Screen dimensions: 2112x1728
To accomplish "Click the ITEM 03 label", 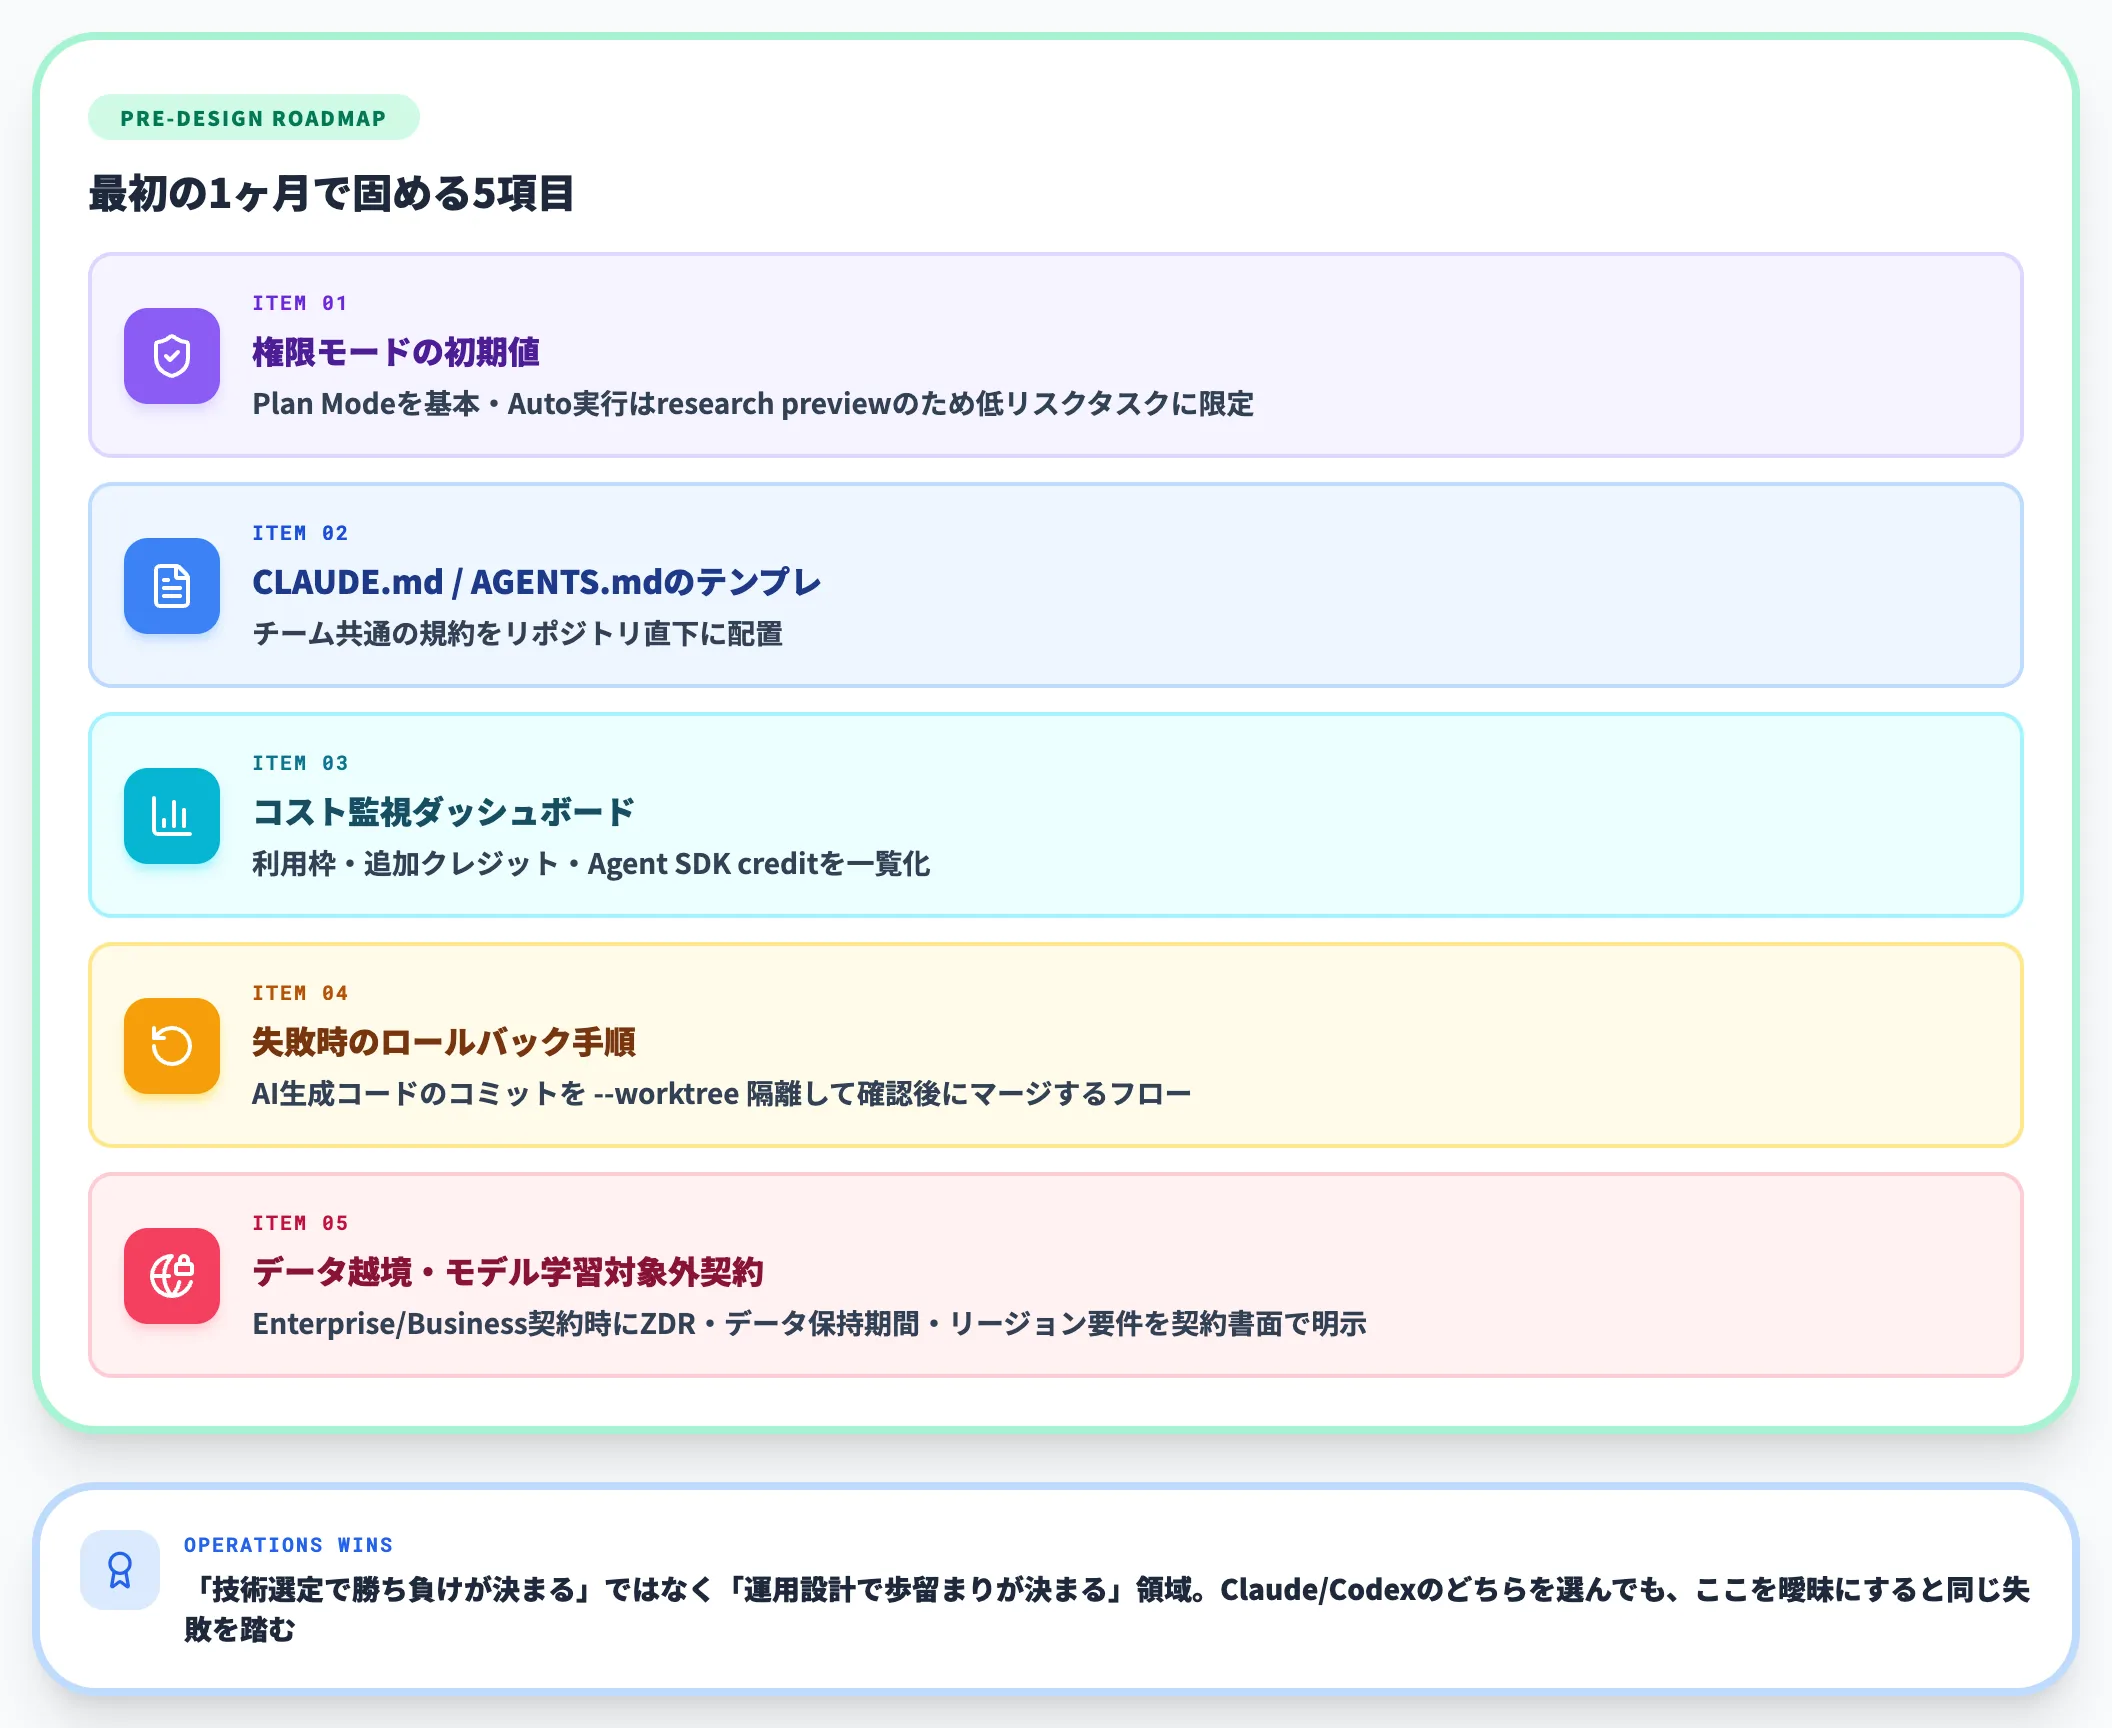I will (300, 763).
